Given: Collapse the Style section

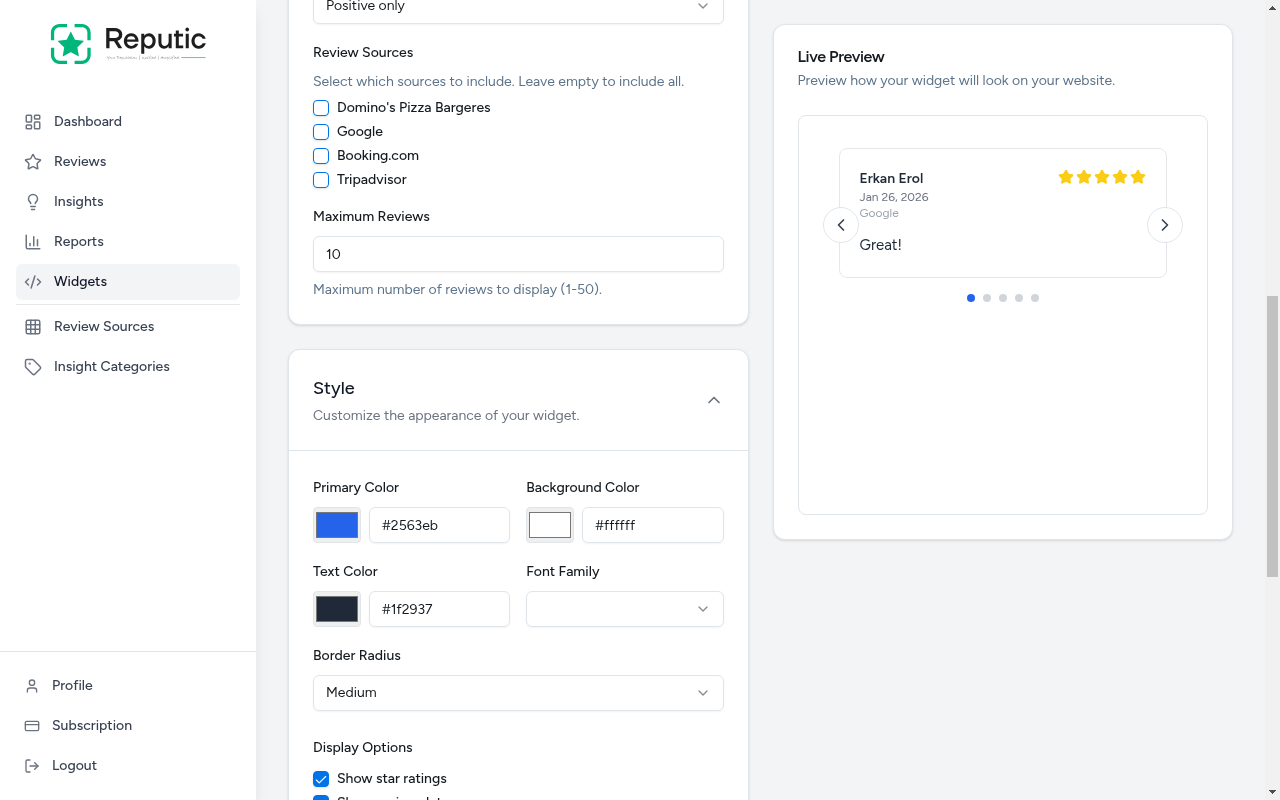Looking at the screenshot, I should click(714, 400).
